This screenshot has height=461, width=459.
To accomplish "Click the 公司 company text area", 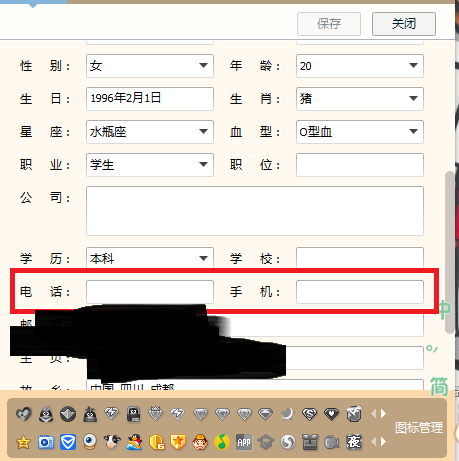I will pyautogui.click(x=255, y=211).
